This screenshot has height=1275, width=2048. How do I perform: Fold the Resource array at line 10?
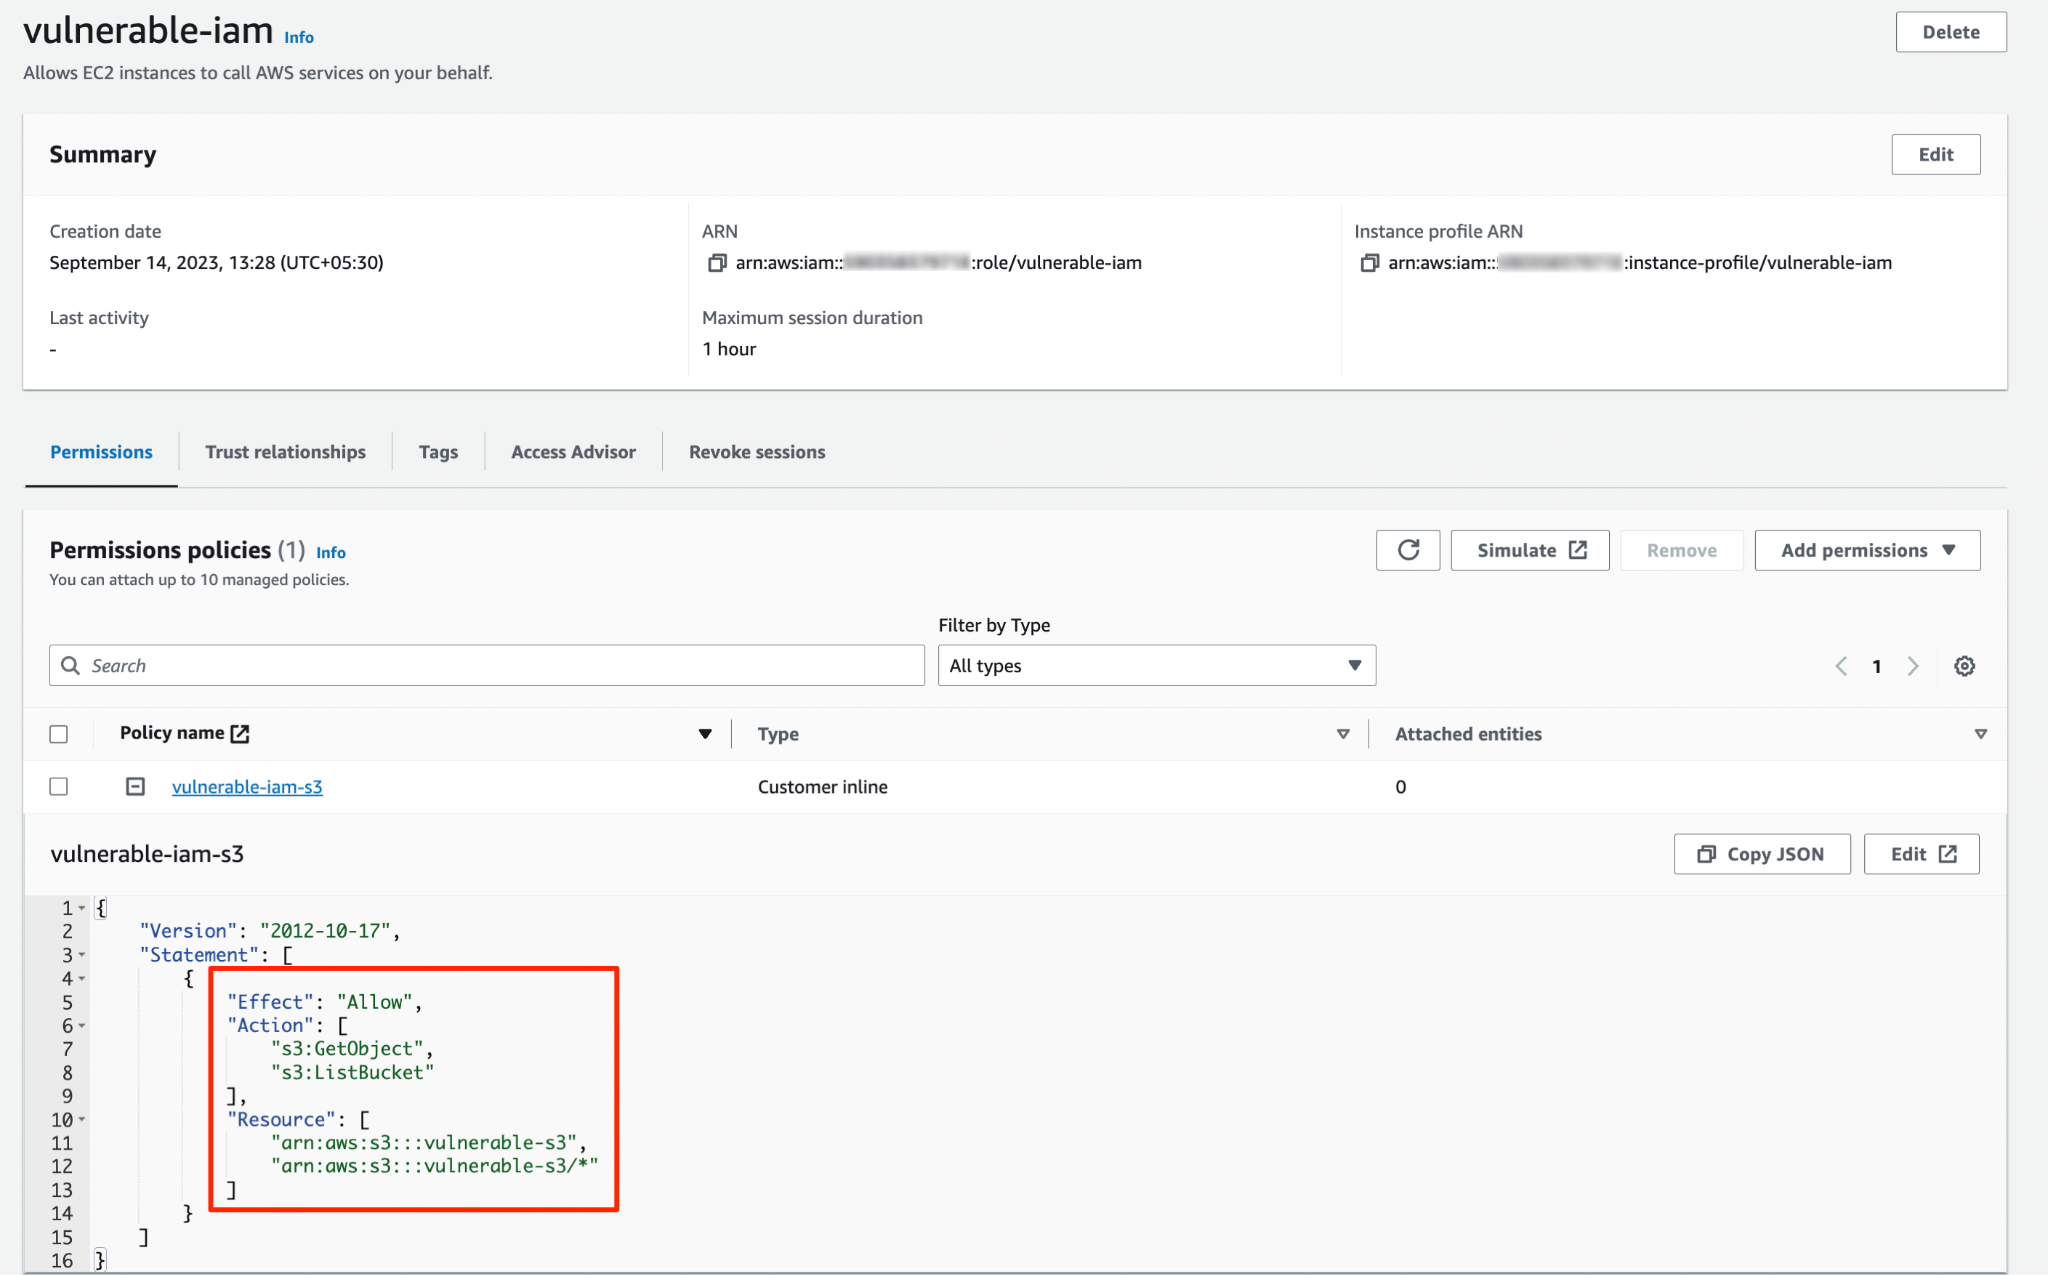pos(82,1120)
